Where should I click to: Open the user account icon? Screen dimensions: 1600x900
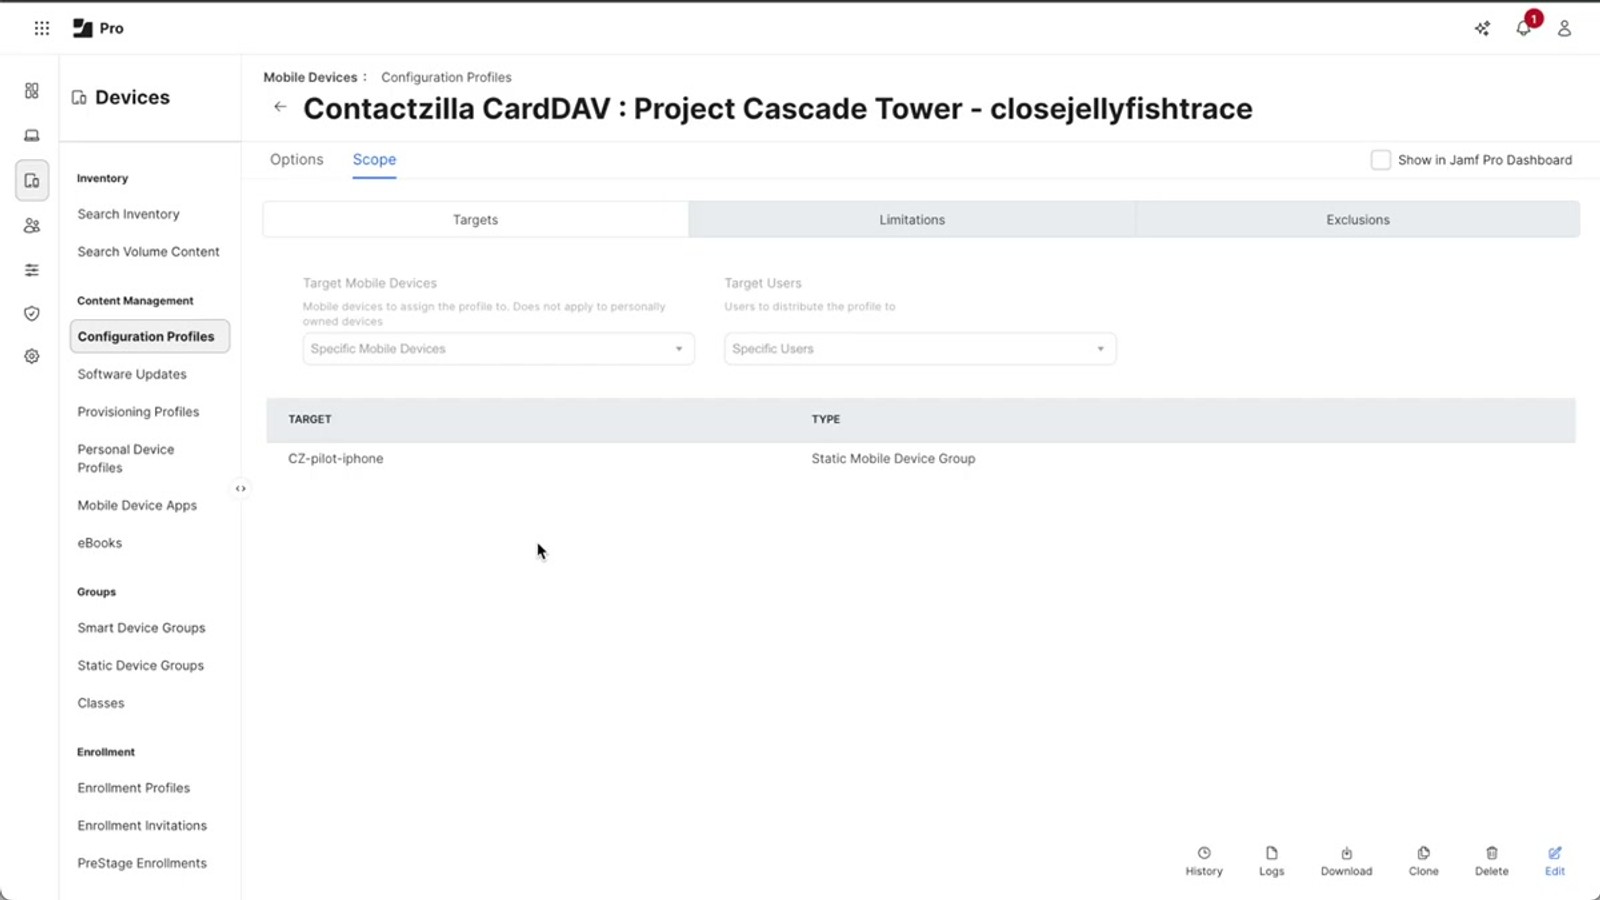(x=1564, y=28)
